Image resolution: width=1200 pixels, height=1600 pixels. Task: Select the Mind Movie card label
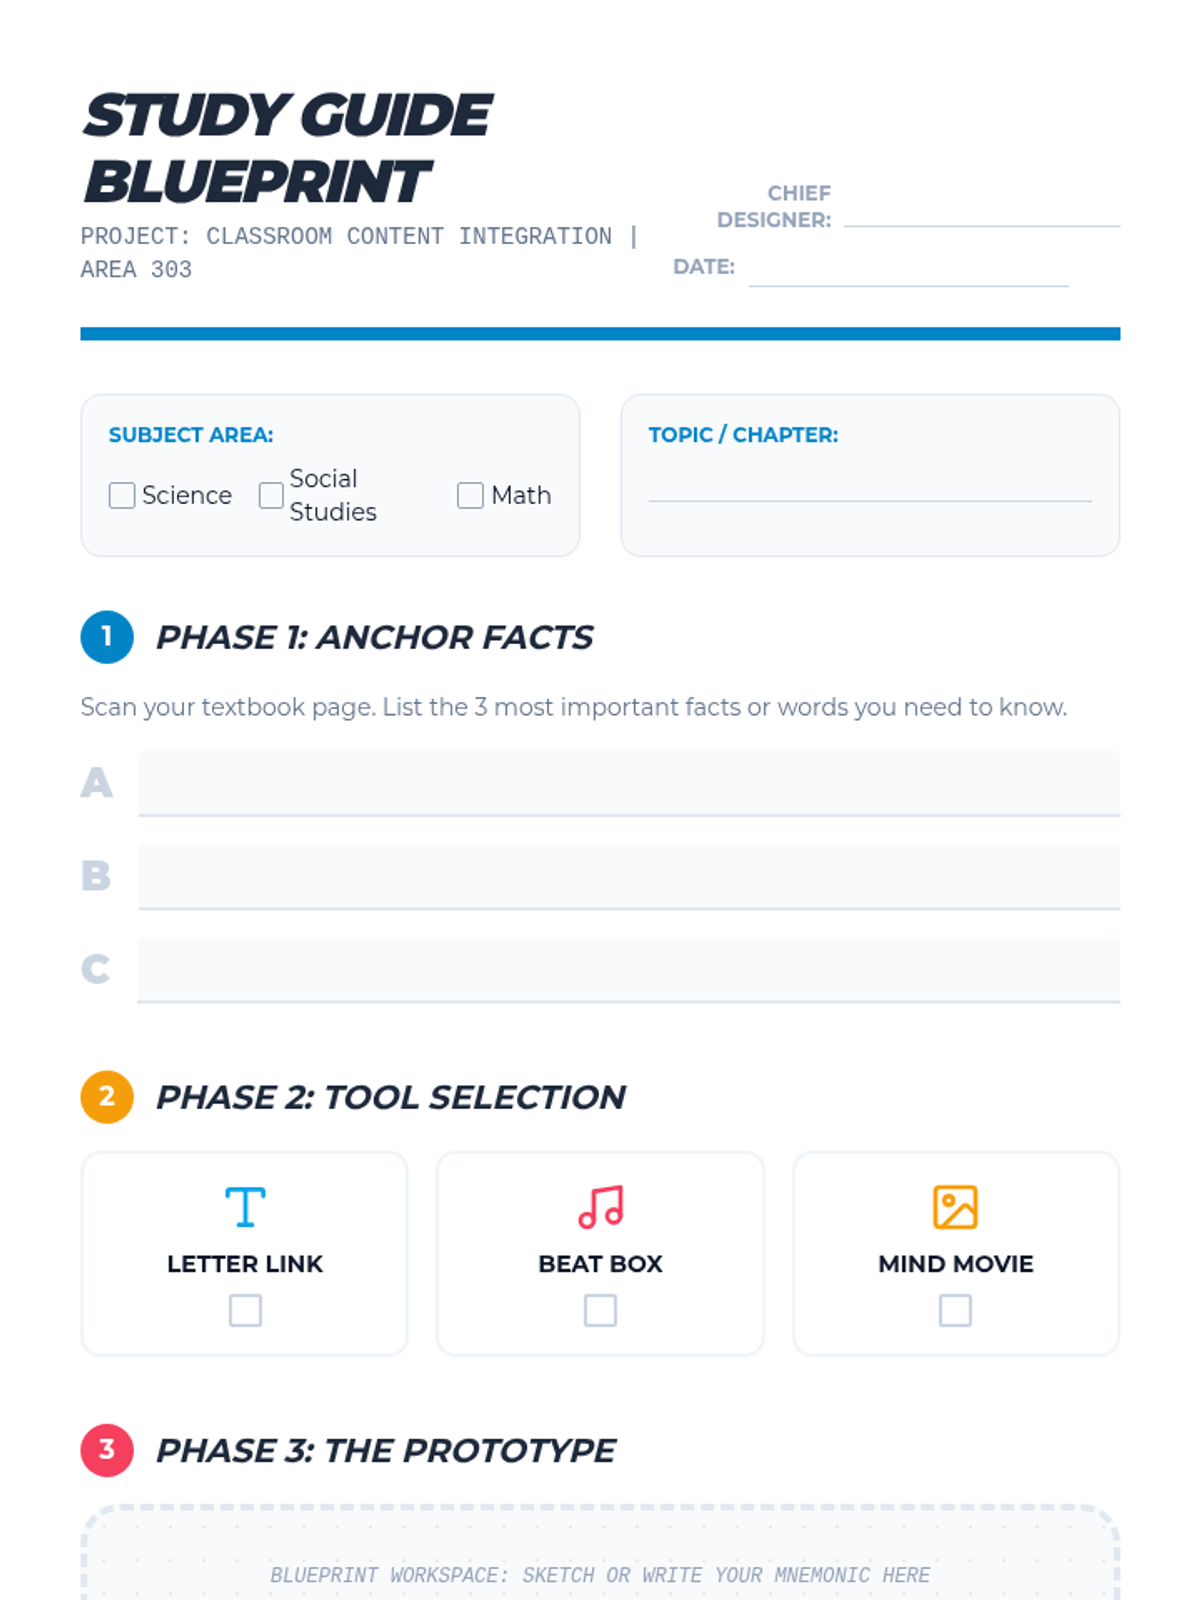pos(955,1264)
